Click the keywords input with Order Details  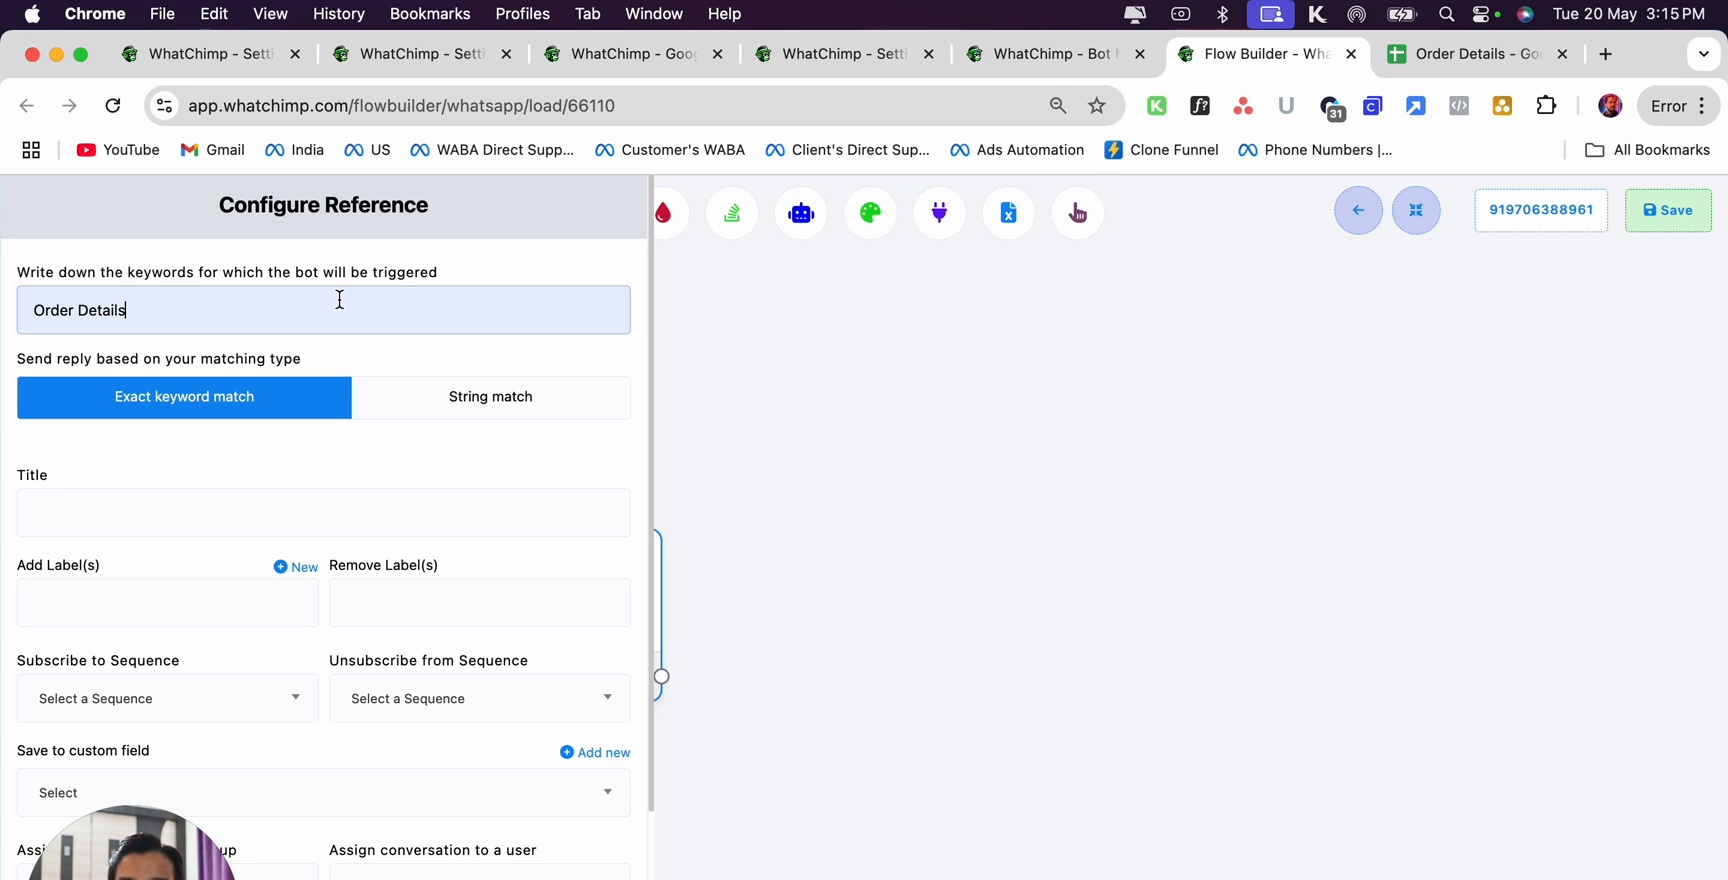point(324,310)
